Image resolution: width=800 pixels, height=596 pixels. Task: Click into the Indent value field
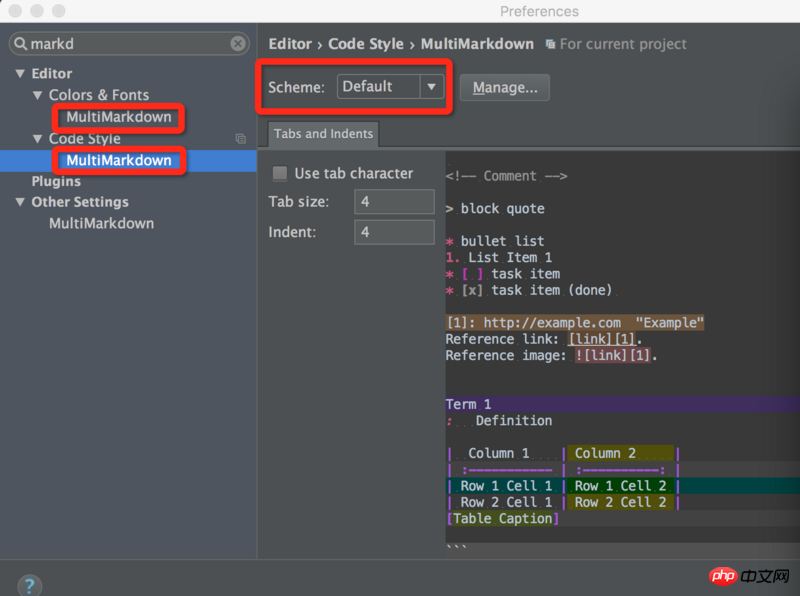(393, 232)
